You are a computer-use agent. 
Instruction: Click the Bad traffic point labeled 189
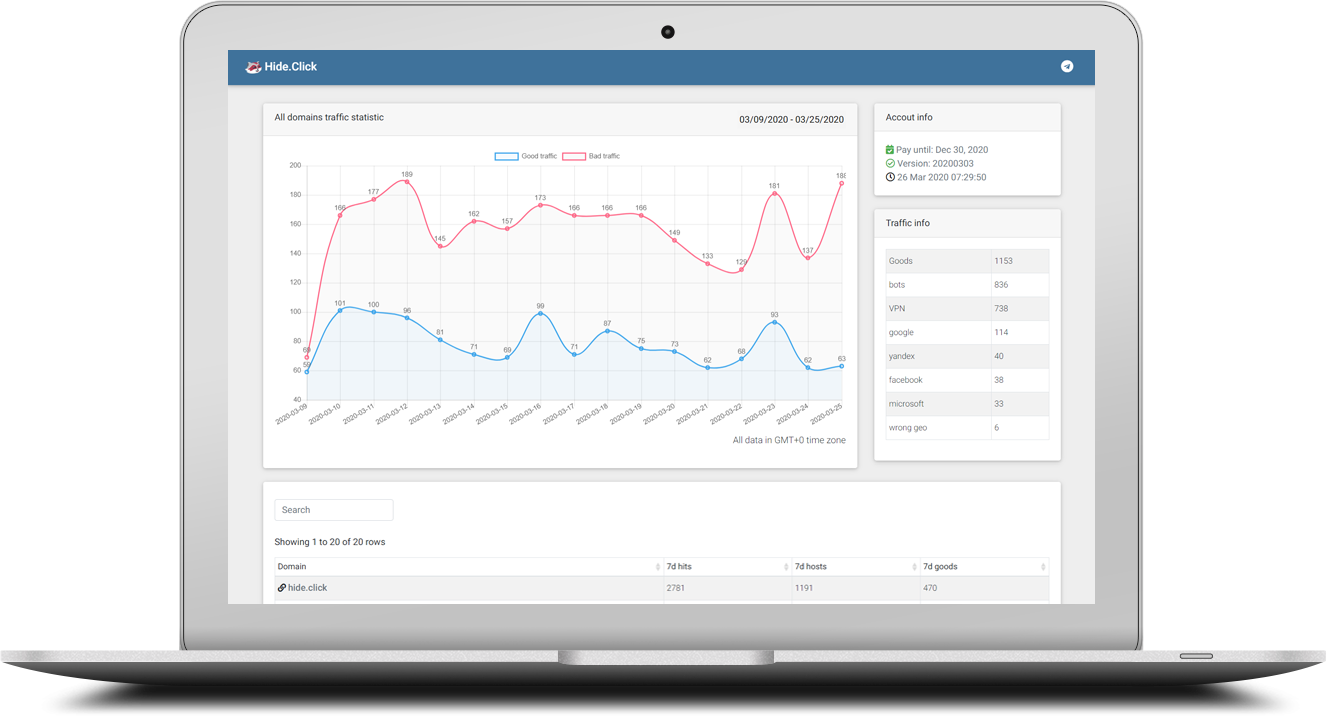(x=407, y=182)
